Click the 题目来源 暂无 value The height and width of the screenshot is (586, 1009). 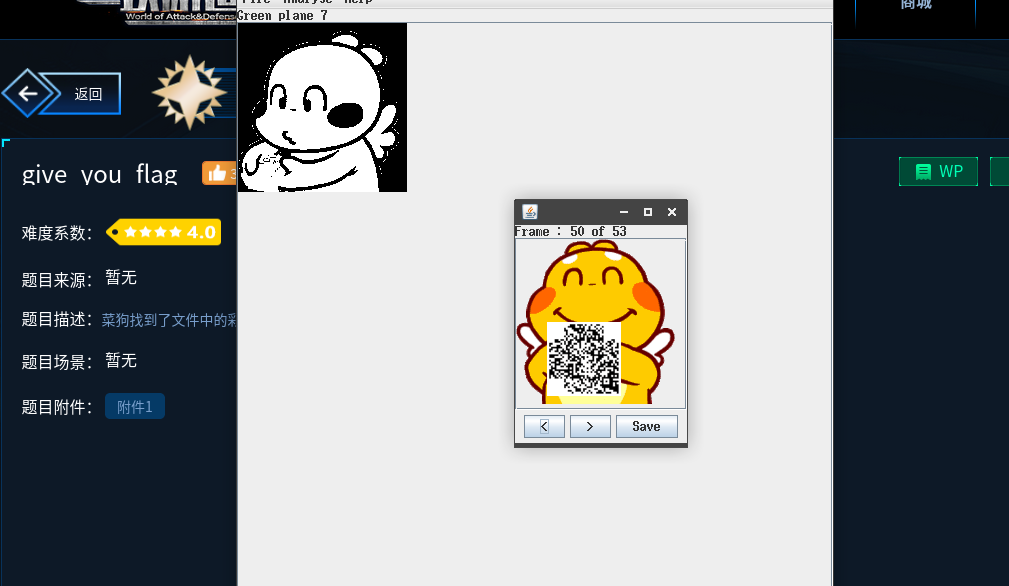pyautogui.click(x=121, y=278)
